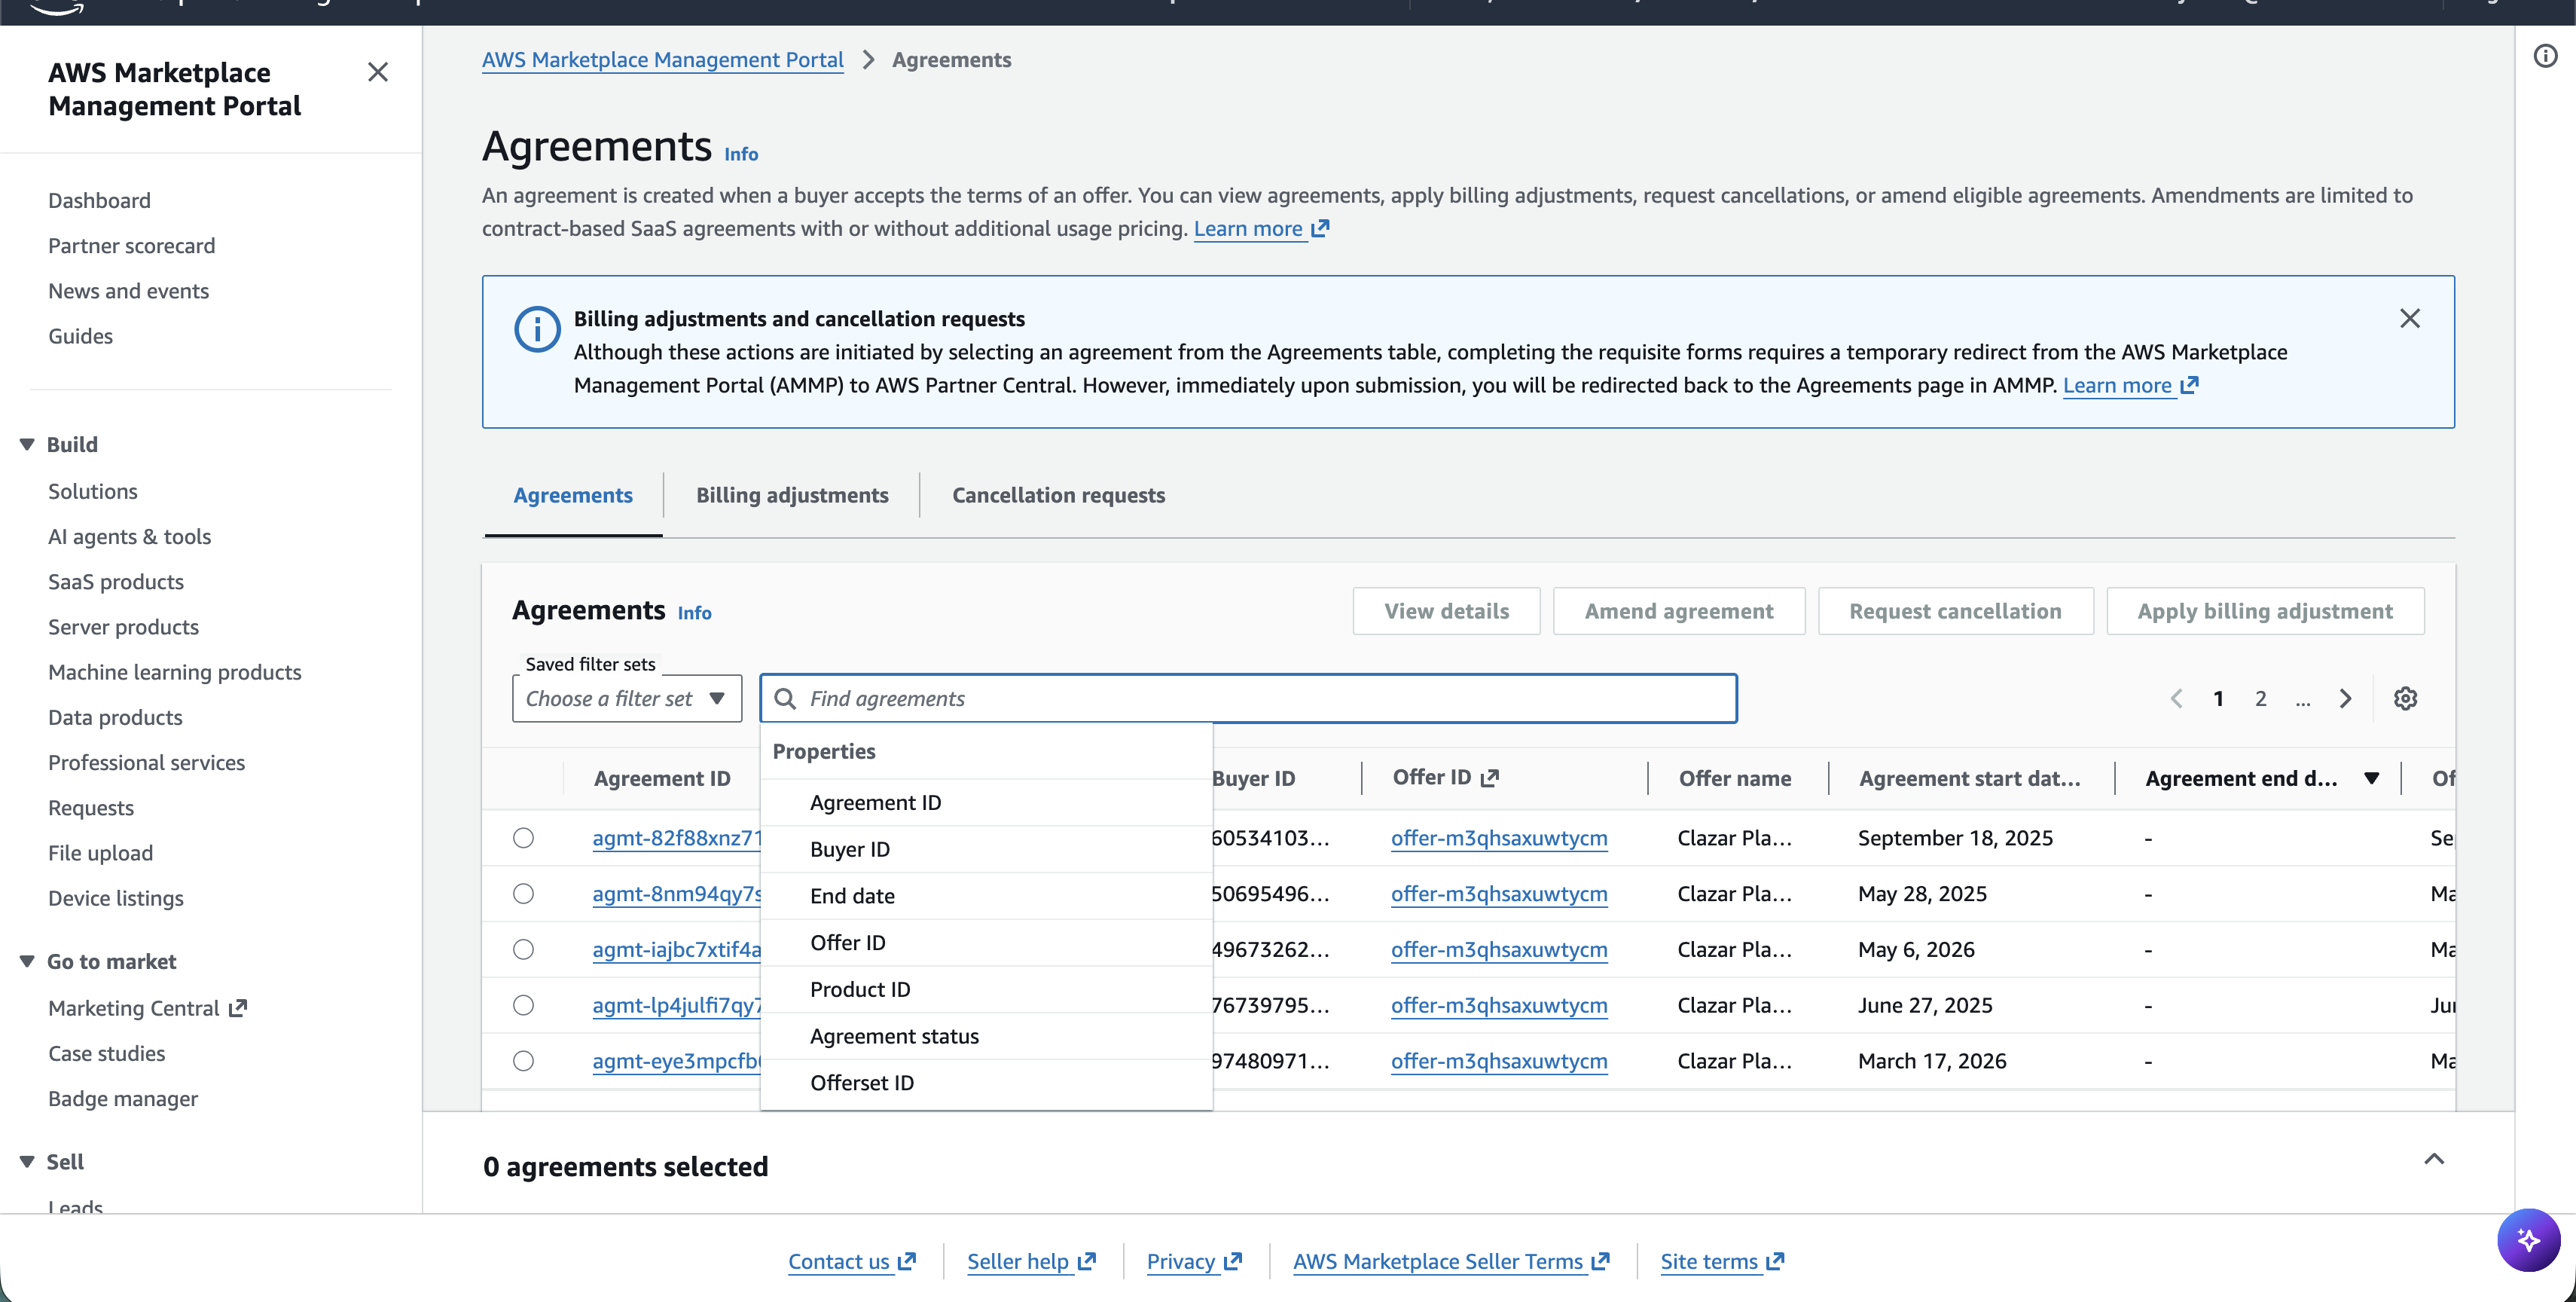Image resolution: width=2576 pixels, height=1302 pixels.
Task: Open offer link in September 18, 2025 row
Action: pyautogui.click(x=1499, y=838)
